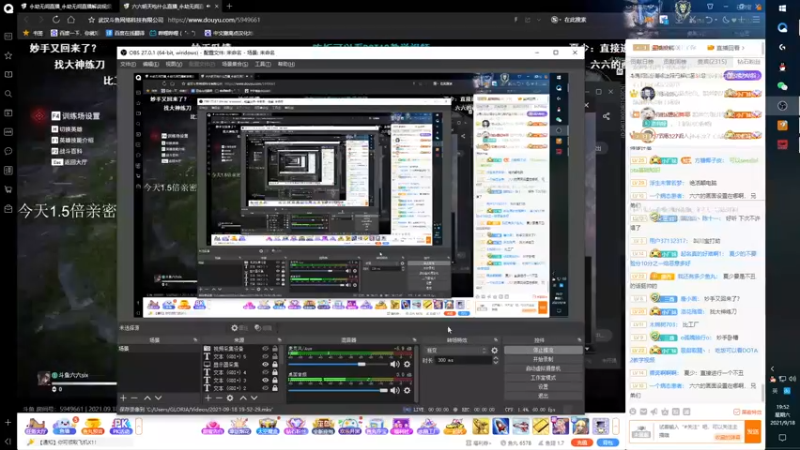This screenshot has width=800, height=450.
Task: Mute the desktop audio speaker icon
Action: pos(394,390)
